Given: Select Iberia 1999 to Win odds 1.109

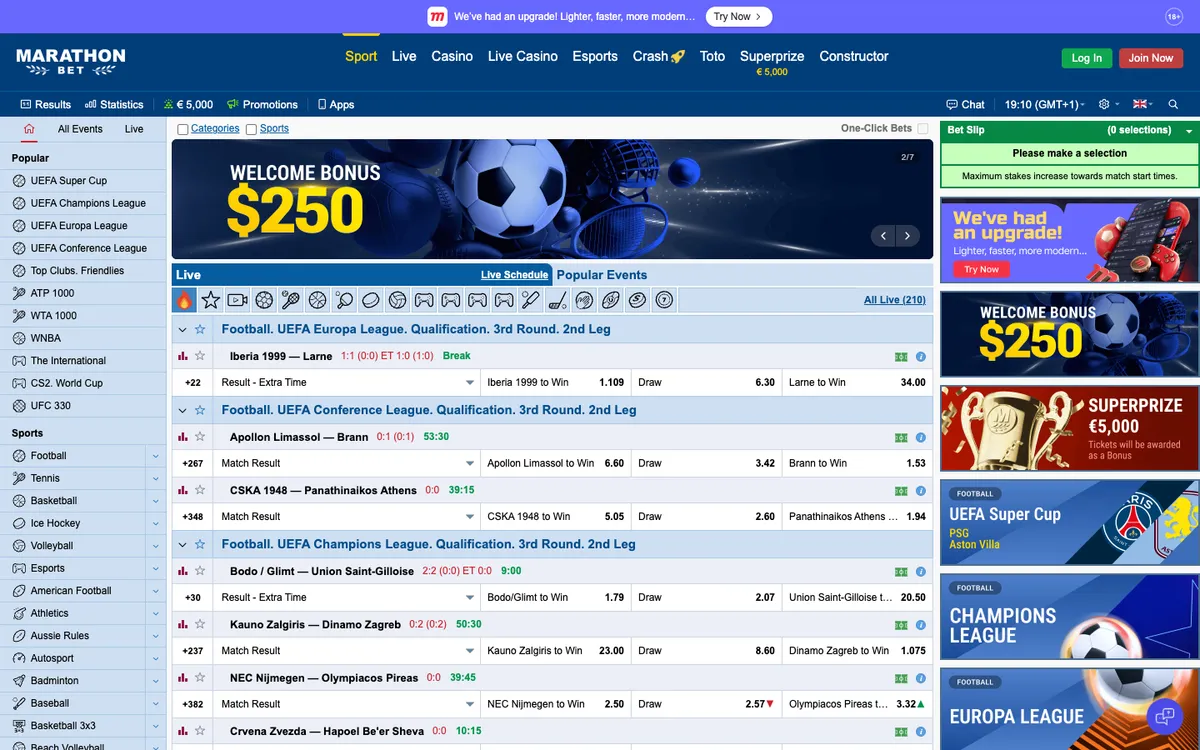Looking at the screenshot, I should pos(555,382).
